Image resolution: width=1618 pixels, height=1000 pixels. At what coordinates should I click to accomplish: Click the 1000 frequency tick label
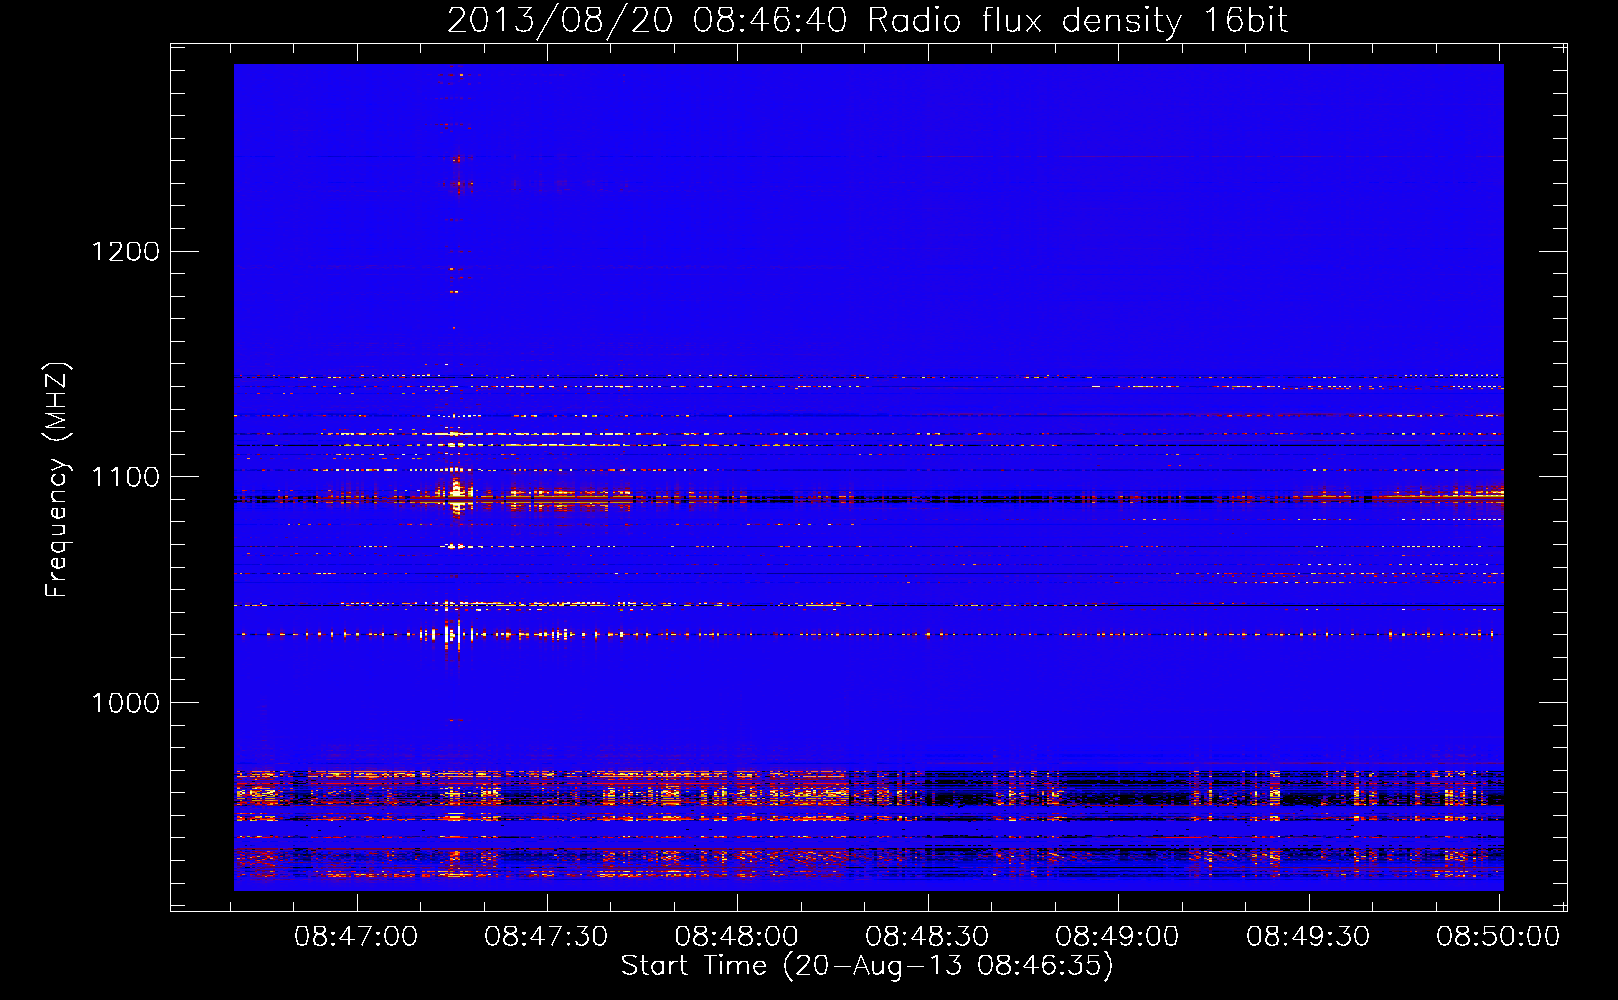(x=125, y=703)
